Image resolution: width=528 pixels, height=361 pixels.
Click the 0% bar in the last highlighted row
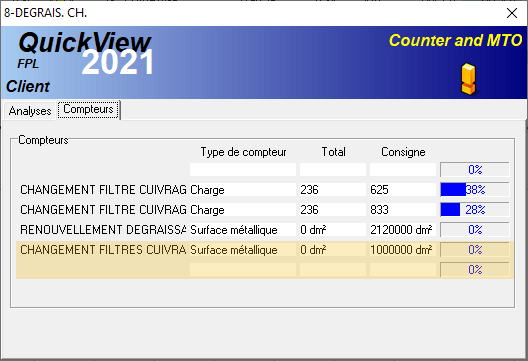(x=475, y=270)
